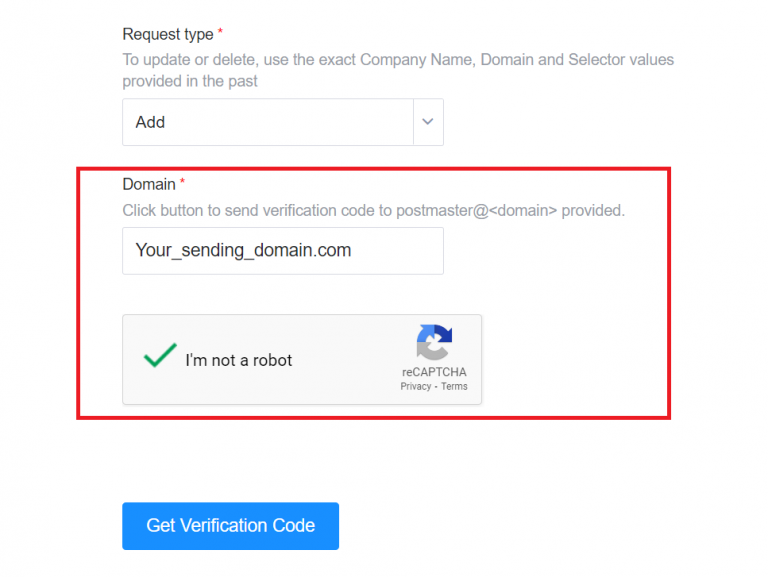
Task: Click the dot separator between Privacy and Terms
Action: (x=436, y=387)
